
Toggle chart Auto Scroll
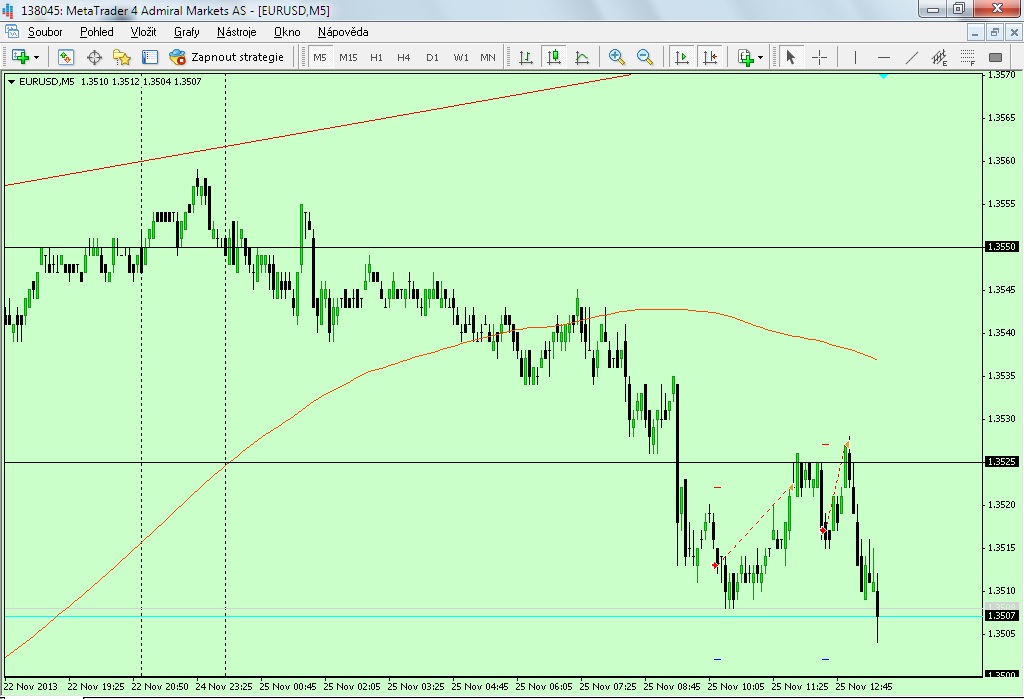(682, 57)
